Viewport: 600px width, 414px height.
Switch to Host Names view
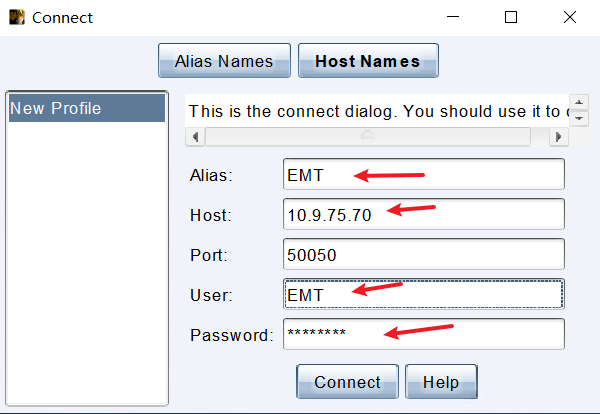pyautogui.click(x=368, y=61)
